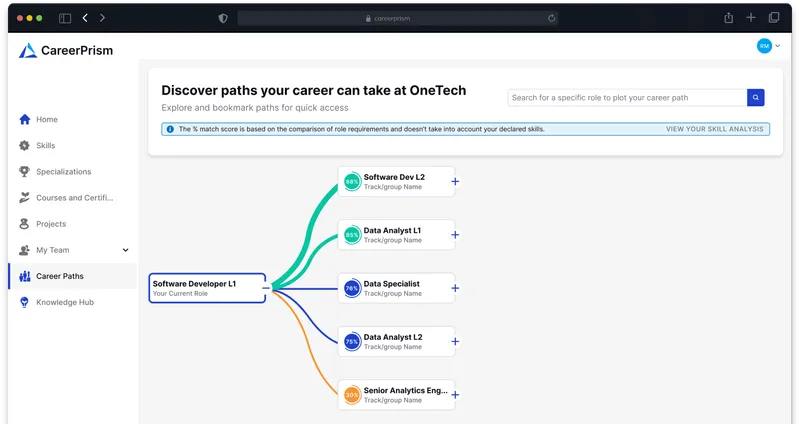Select the Software Dev L2 card title
Viewport: 800px width, 424px height.
click(394, 177)
